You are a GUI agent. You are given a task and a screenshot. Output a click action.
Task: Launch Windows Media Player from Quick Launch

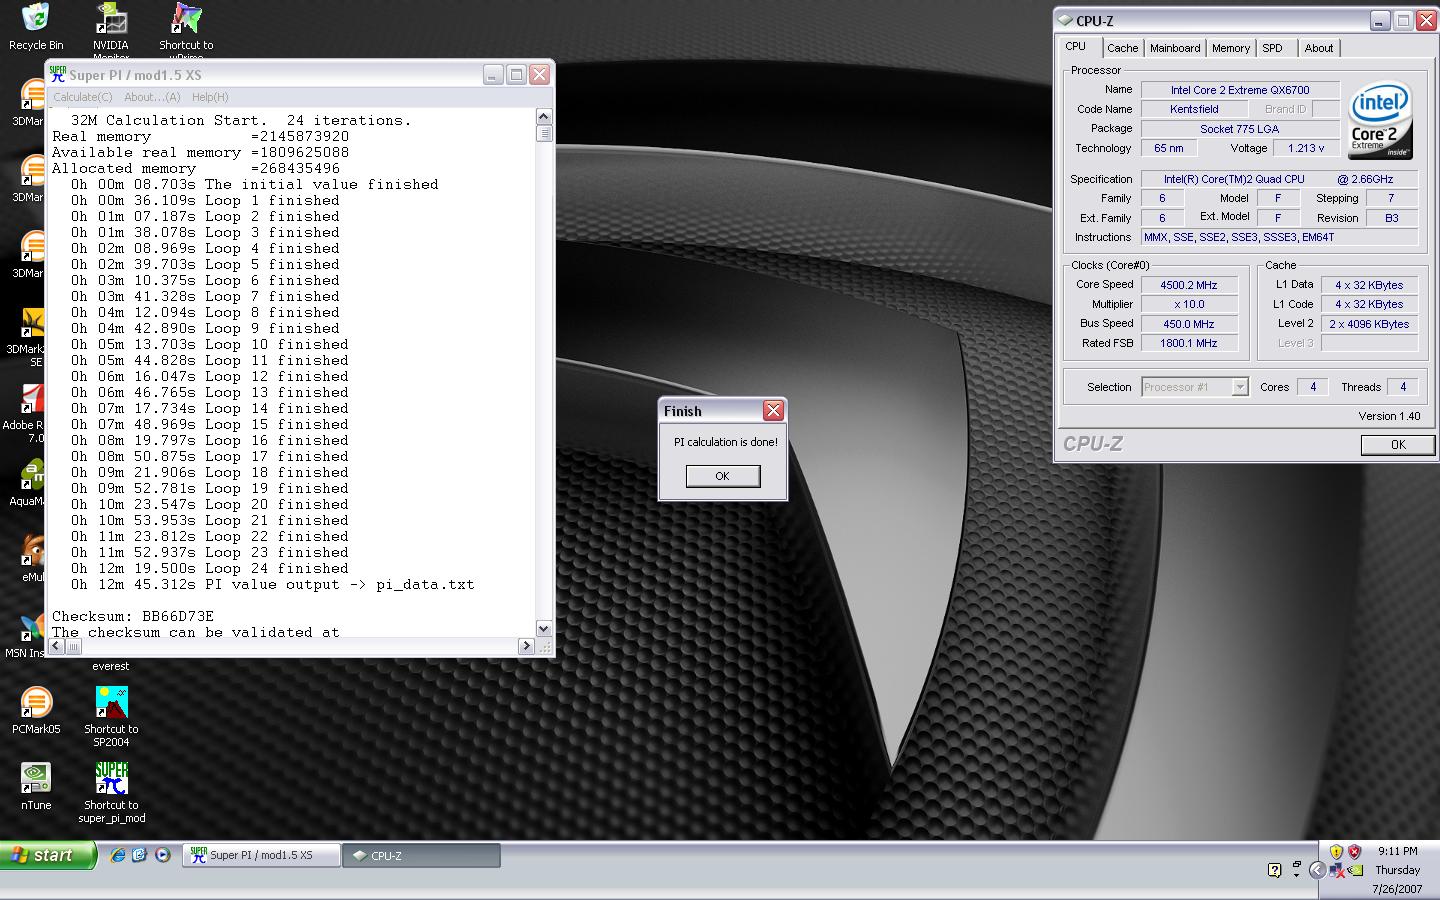[x=162, y=855]
